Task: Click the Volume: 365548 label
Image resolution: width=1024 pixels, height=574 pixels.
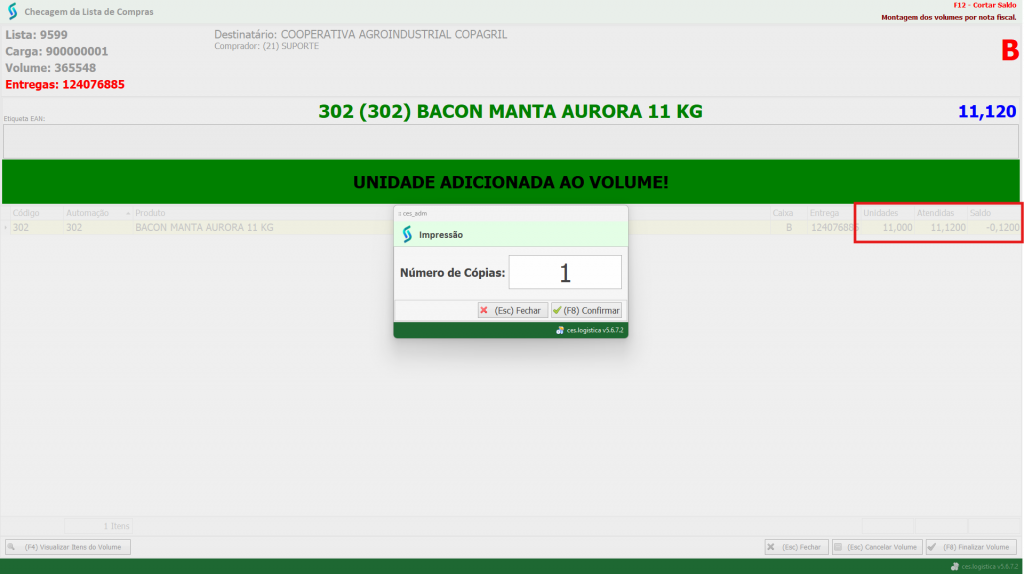Action: point(50,68)
